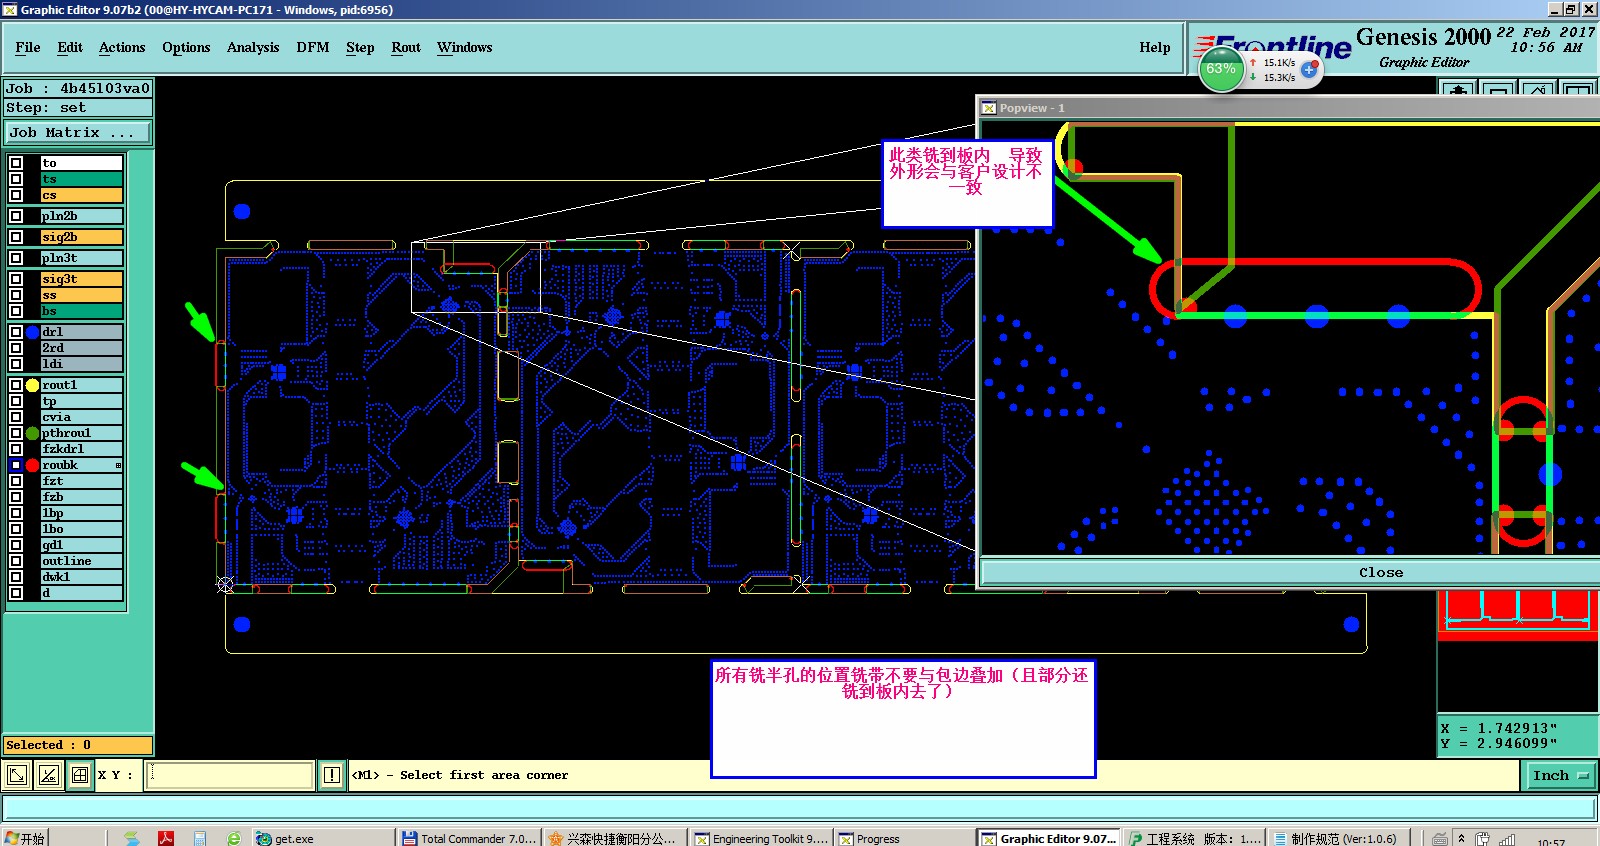Click the calculator quick launch icon
The height and width of the screenshot is (846, 1600).
(200, 838)
